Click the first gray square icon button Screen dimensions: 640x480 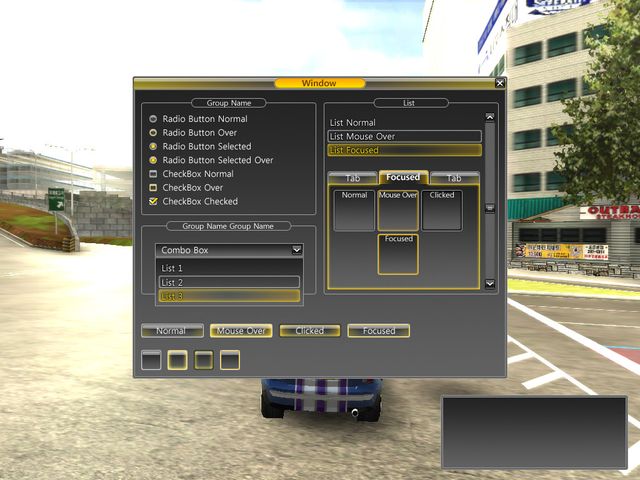pos(151,360)
